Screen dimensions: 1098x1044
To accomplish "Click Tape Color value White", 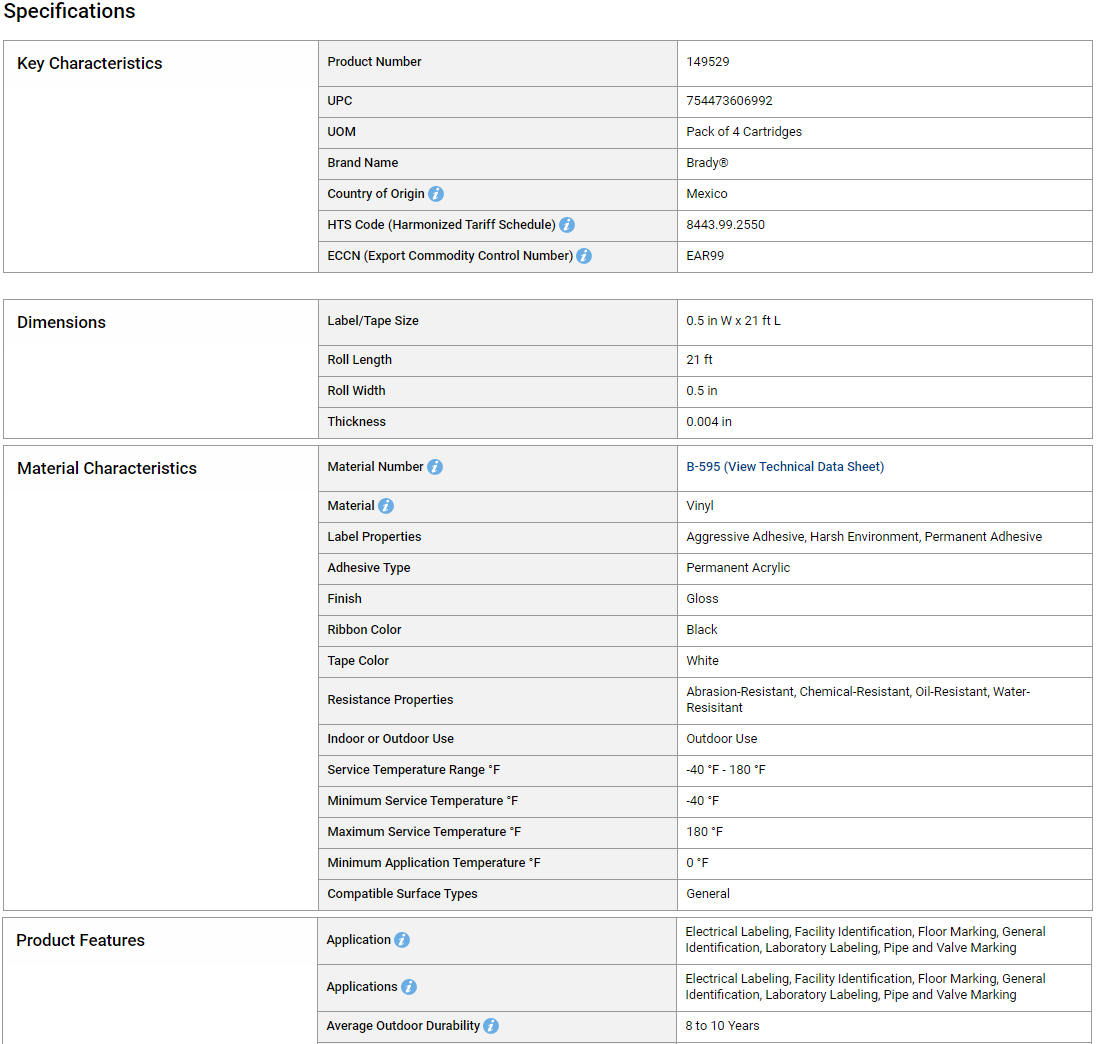I will point(702,660).
